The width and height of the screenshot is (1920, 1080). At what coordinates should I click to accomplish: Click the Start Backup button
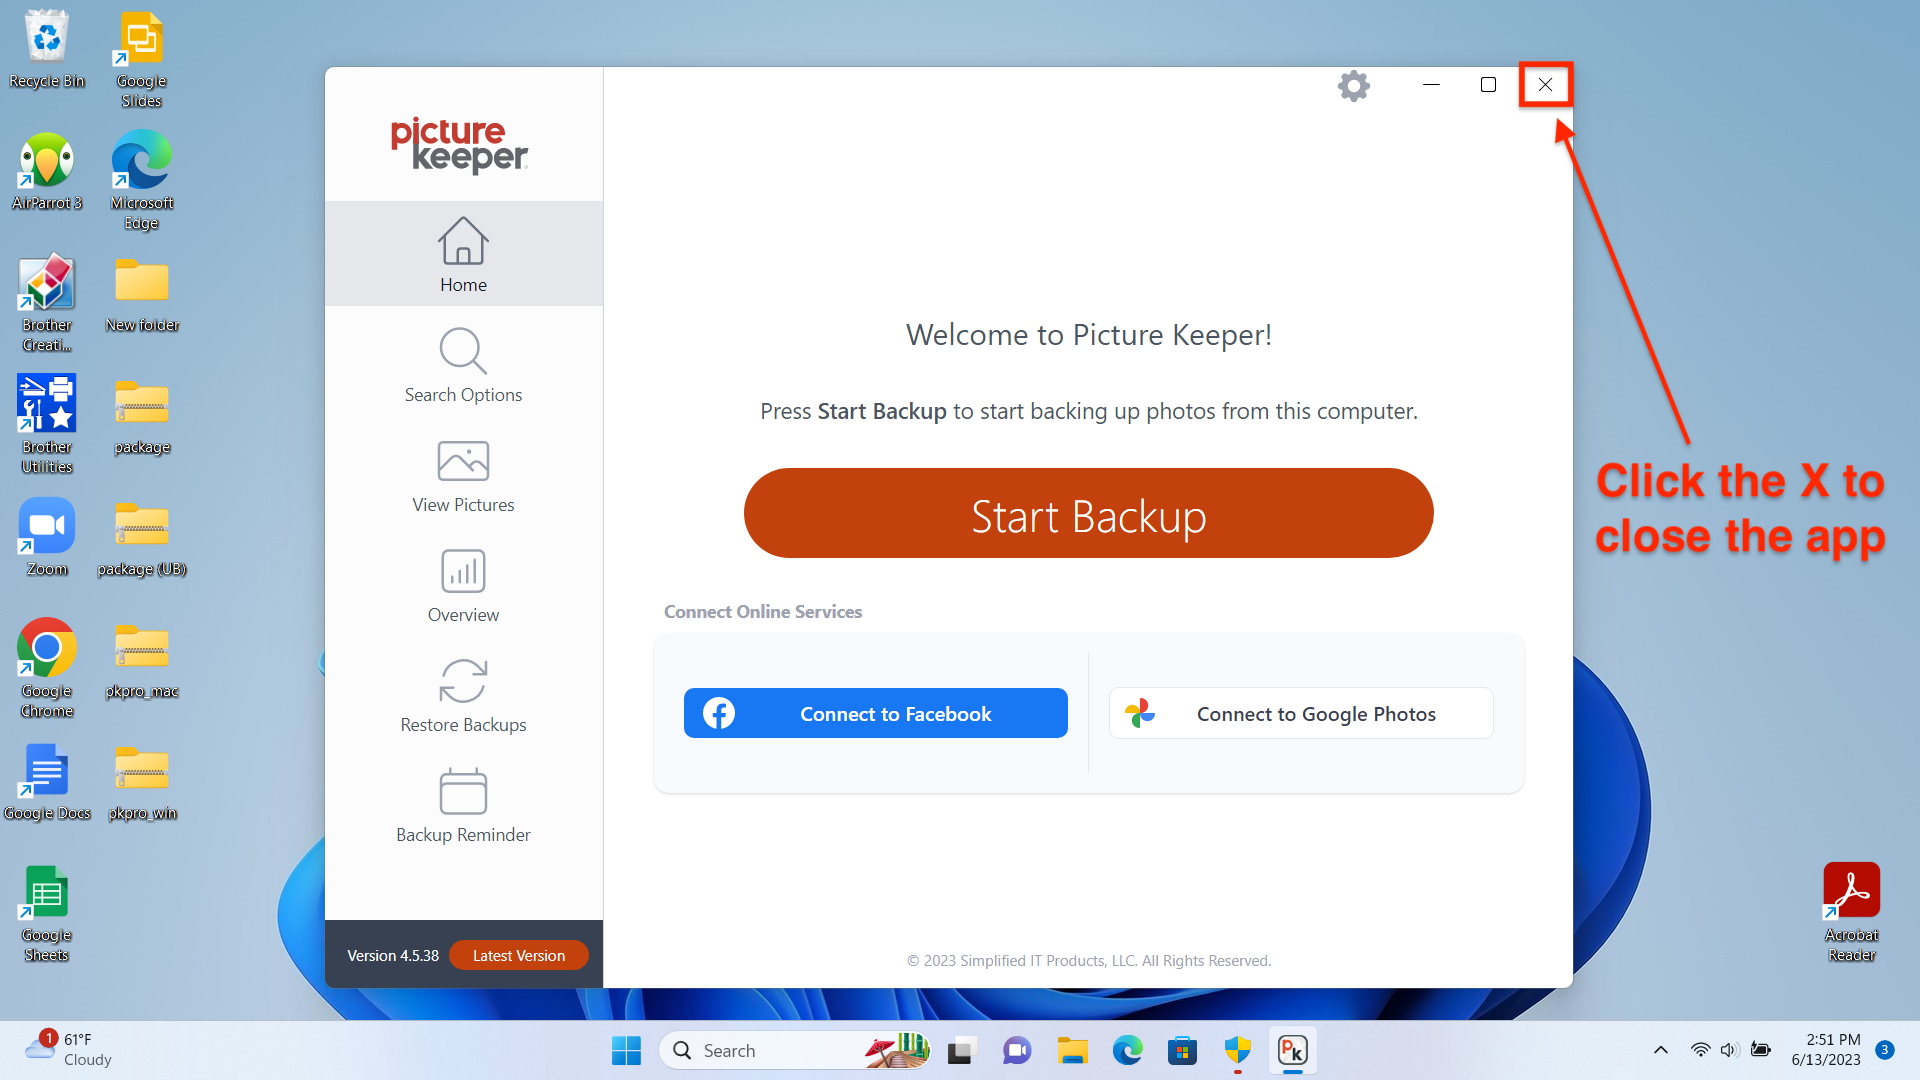[x=1088, y=513]
